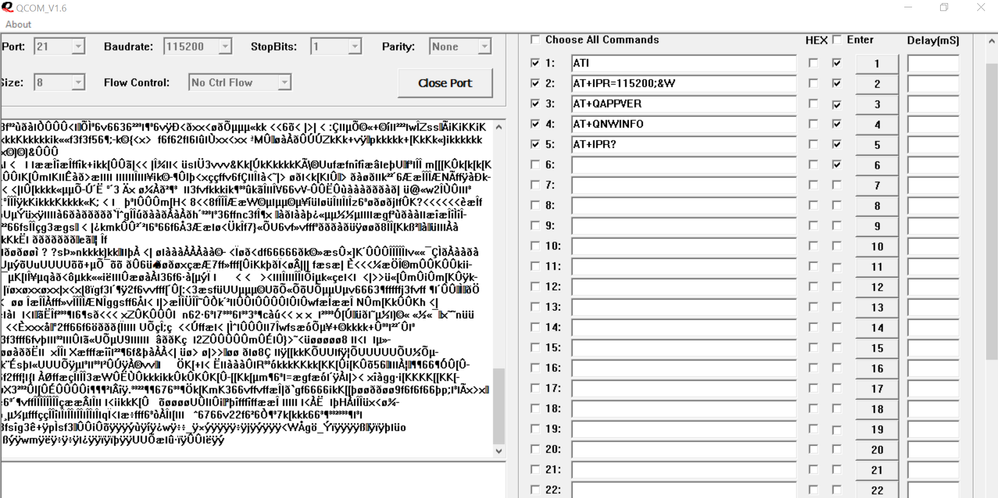Viewport: 998px width, 498px height.
Task: Uncheck command 1 selection checkbox
Action: [x=535, y=63]
